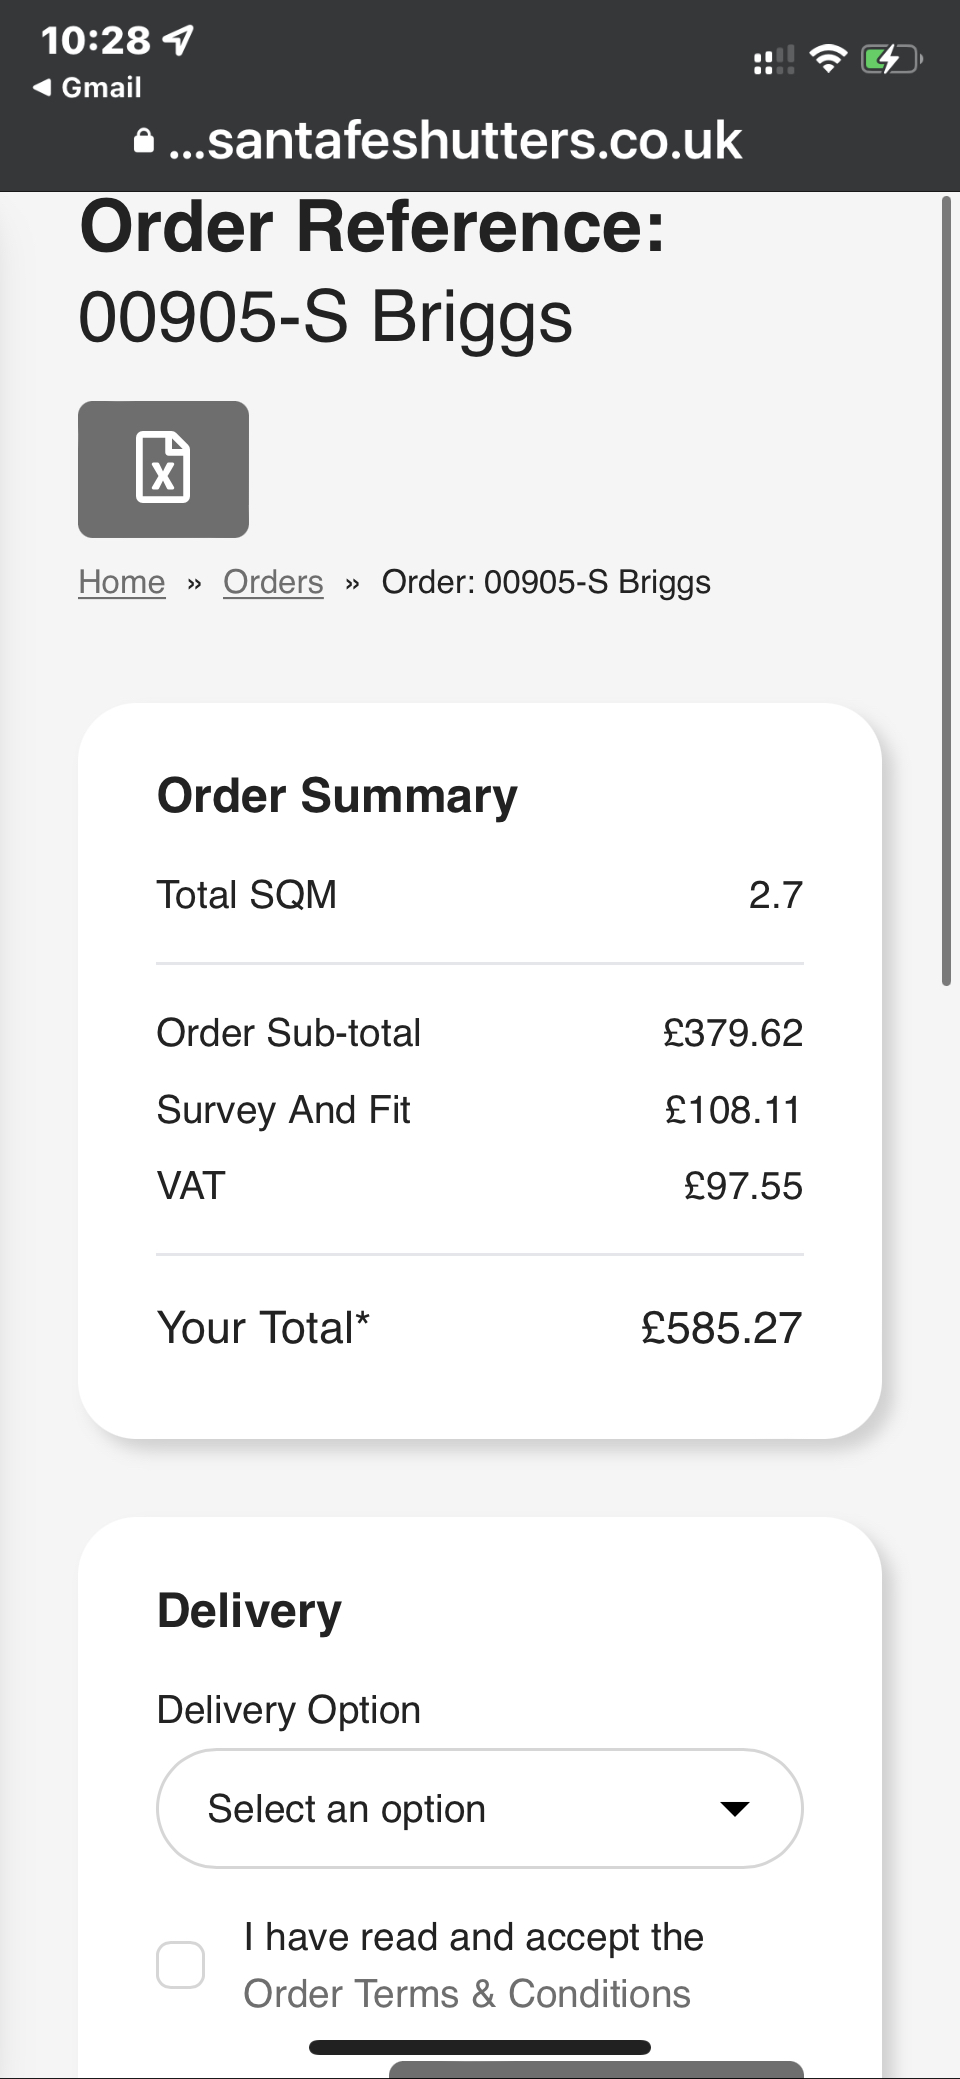Screen dimensions: 960x2079
Task: Download the order spreadsheet file icon
Action: coord(163,469)
